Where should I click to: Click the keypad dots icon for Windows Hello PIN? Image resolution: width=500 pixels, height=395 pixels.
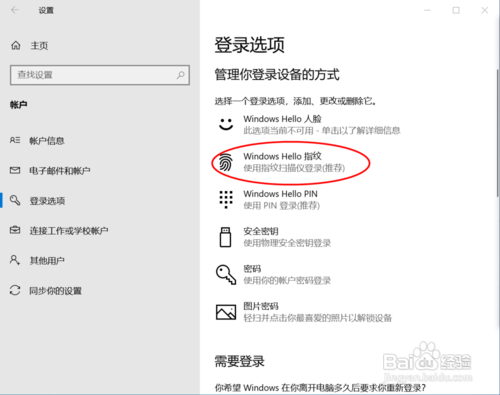coord(226,199)
